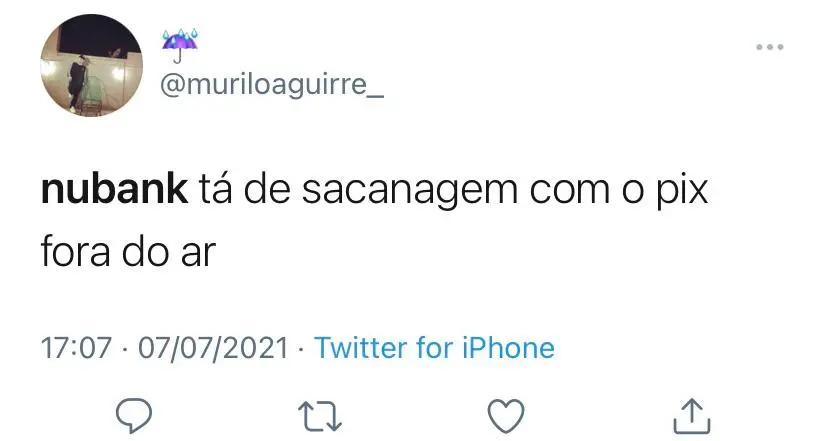Click the umbrella emoji display name
The image size is (828, 441).
[x=178, y=42]
